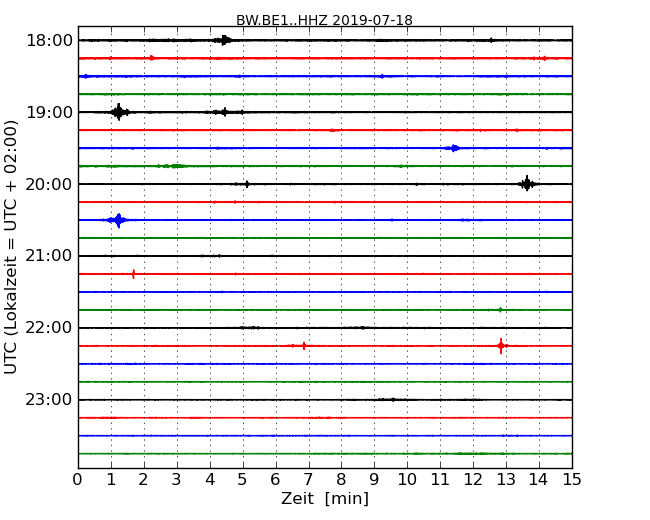Click the 19:00 time axis label
650x520 pixels.
pyautogui.click(x=49, y=112)
